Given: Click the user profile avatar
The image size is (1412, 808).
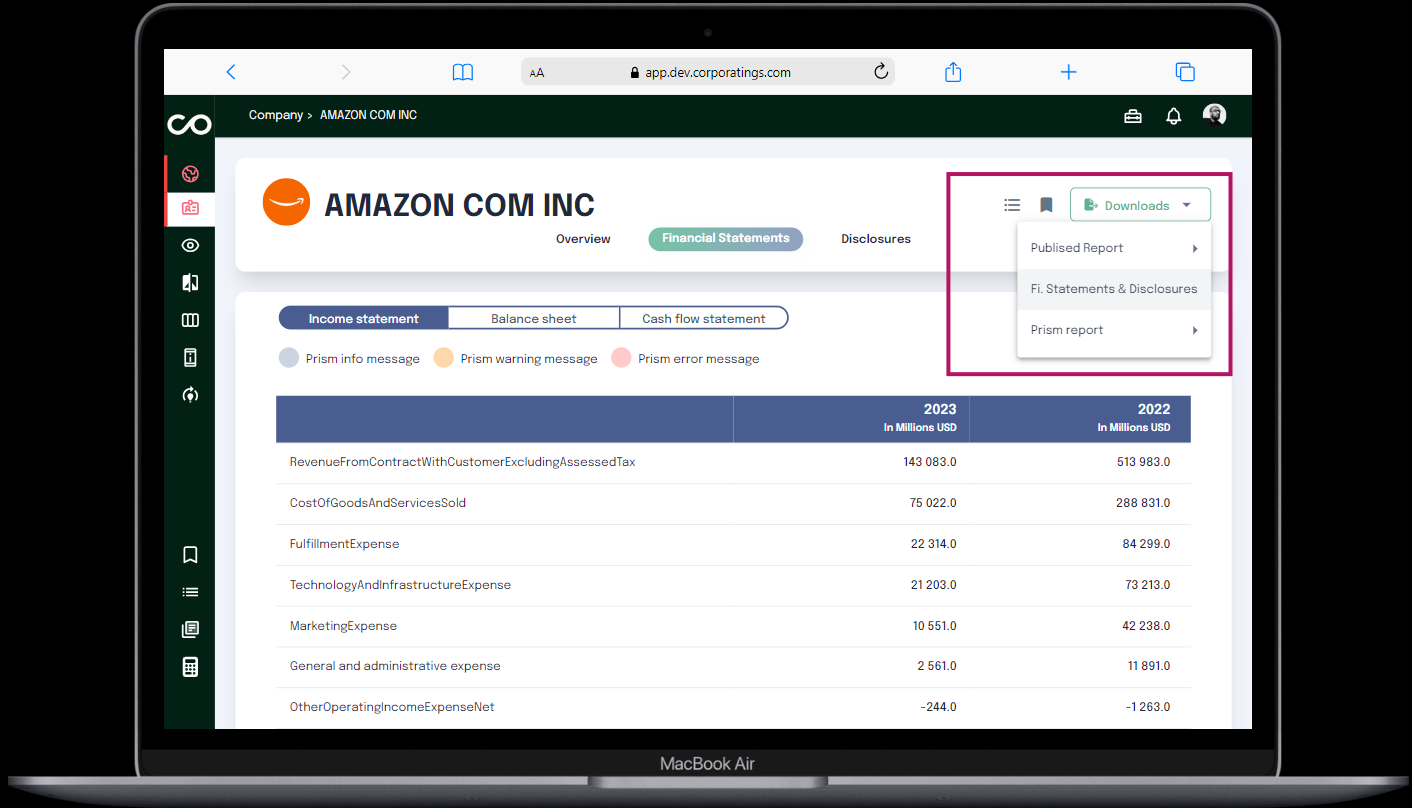Looking at the screenshot, I should [1214, 115].
